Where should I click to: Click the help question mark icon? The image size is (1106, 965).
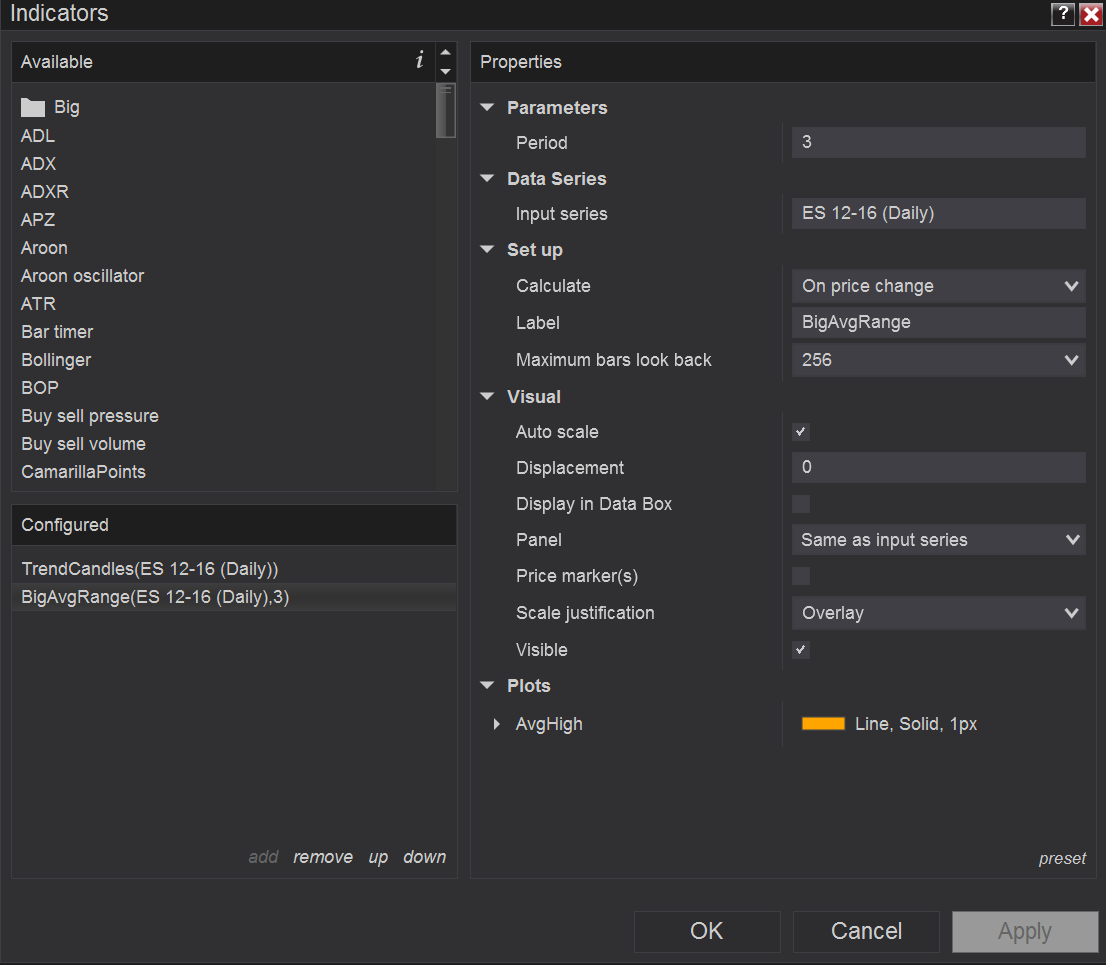pyautogui.click(x=1061, y=14)
